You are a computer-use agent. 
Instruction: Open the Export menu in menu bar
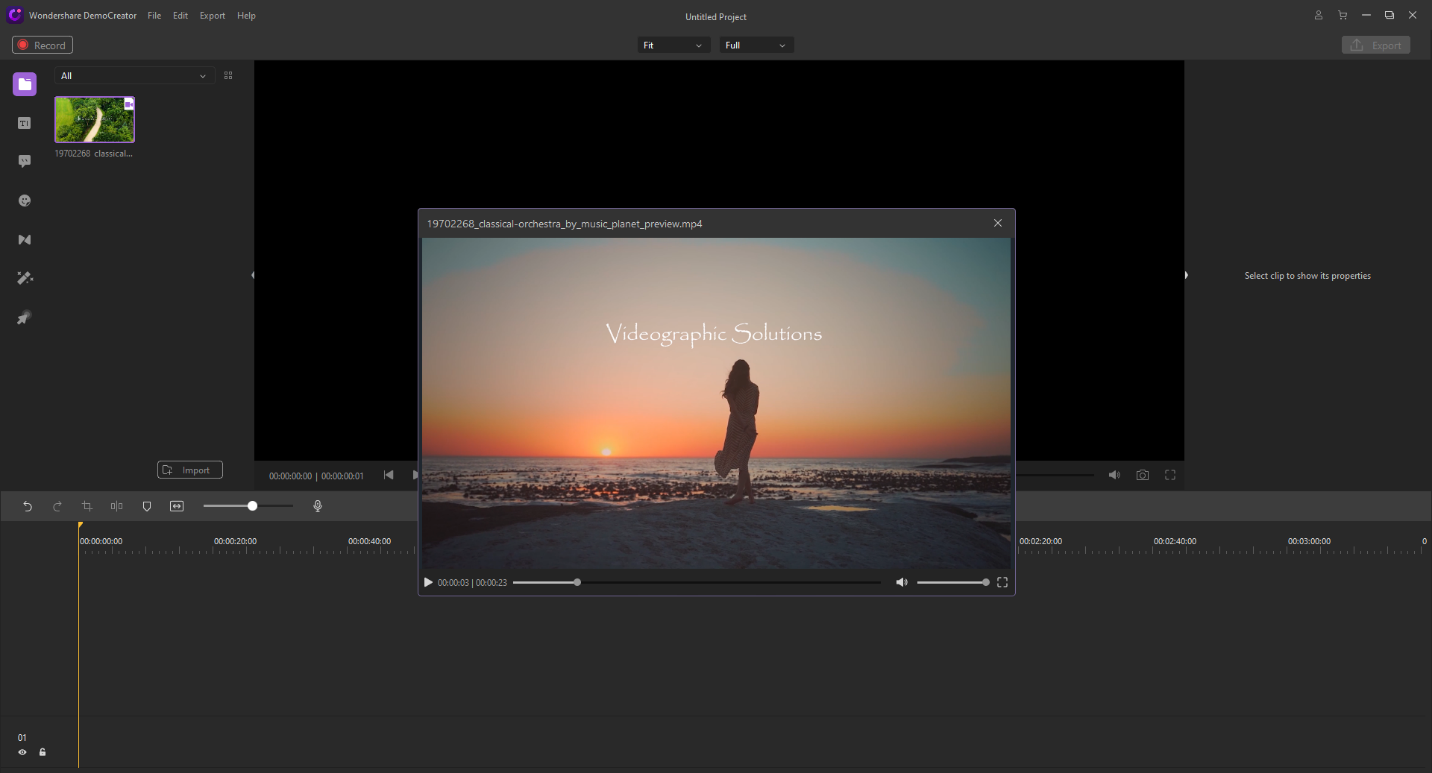click(x=212, y=16)
